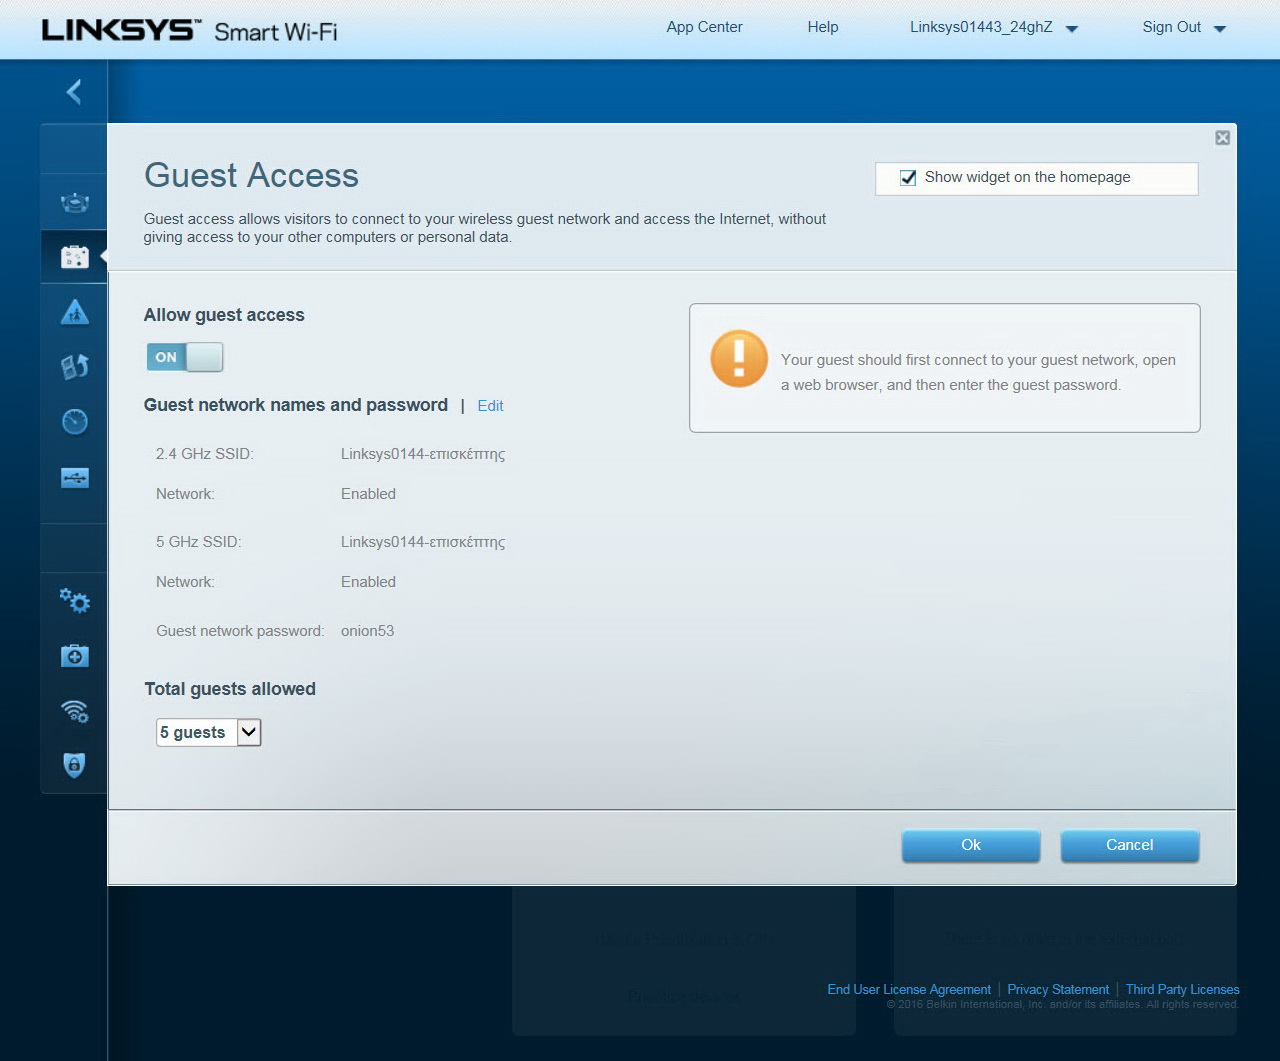This screenshot has height=1061, width=1280.
Task: Click Enabled status under 2.4 GHz SSID
Action: pos(368,494)
